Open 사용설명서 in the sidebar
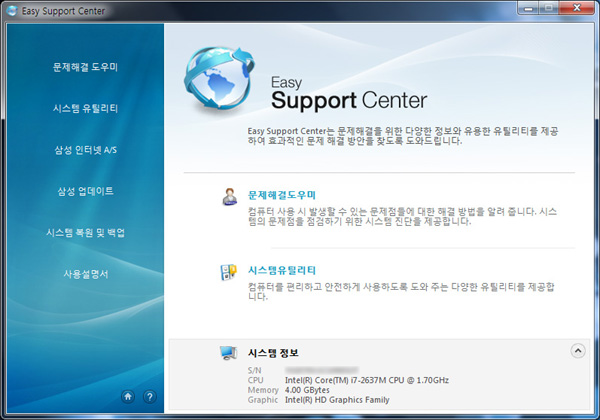This screenshot has height=420, width=600. 85,274
